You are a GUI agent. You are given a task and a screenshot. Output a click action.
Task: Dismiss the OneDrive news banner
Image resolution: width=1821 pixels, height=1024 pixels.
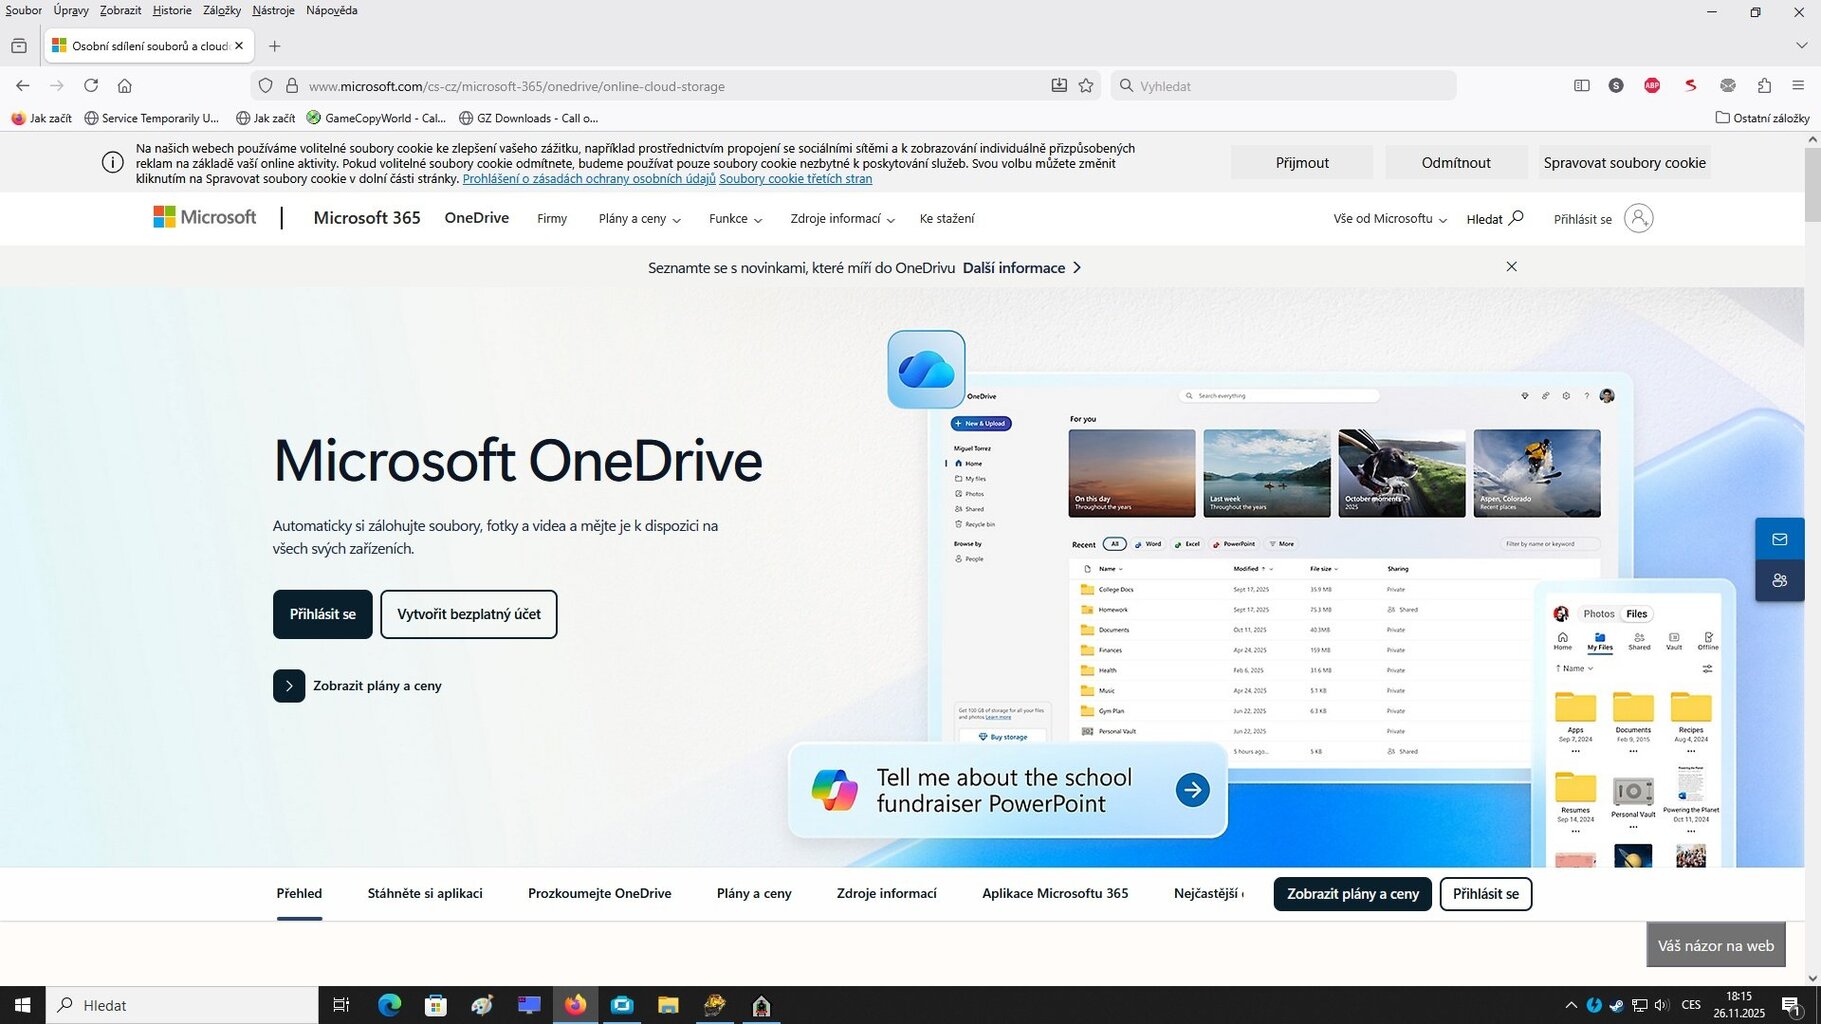pos(1511,267)
